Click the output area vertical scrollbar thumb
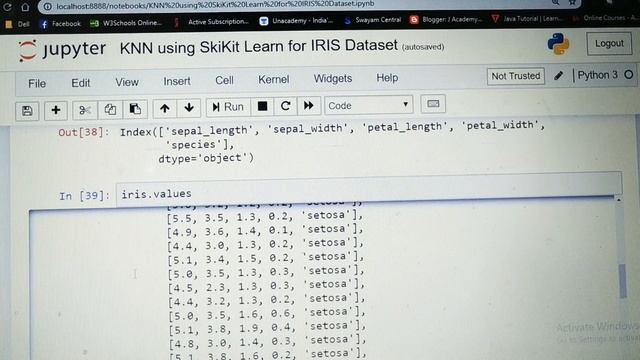This screenshot has width=640, height=360. 622,281
